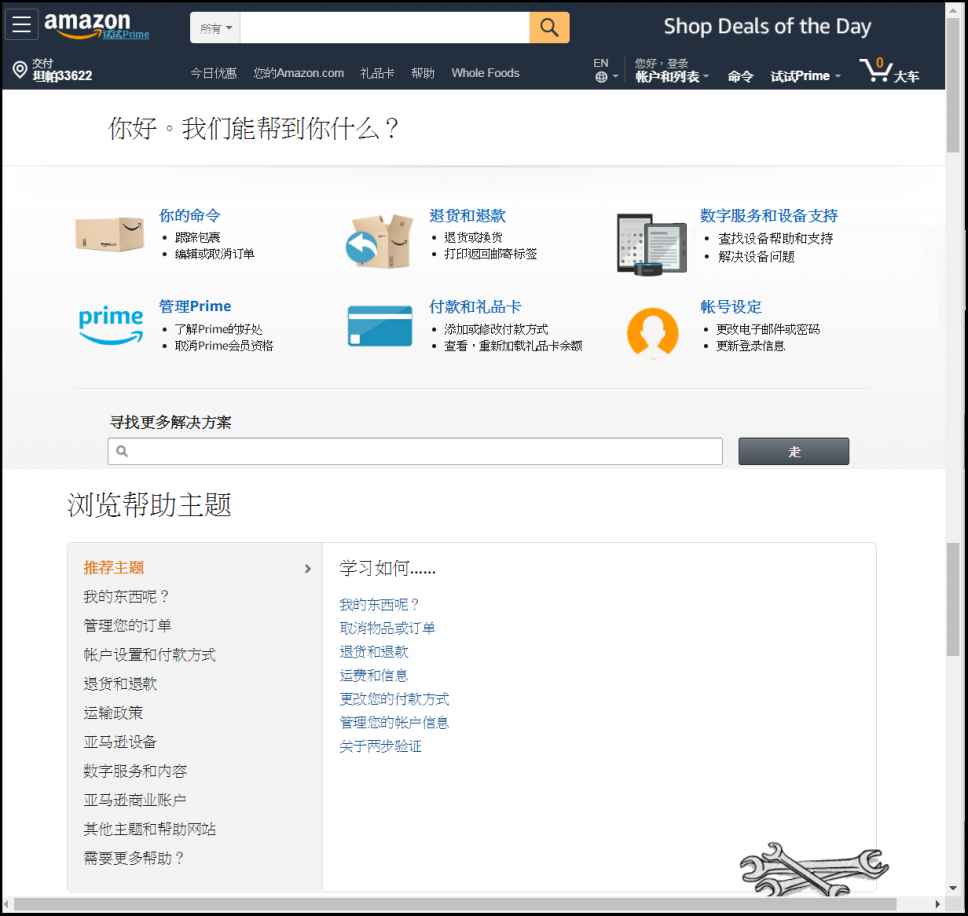Open the 数字服务和设备支持 heading link

point(769,215)
